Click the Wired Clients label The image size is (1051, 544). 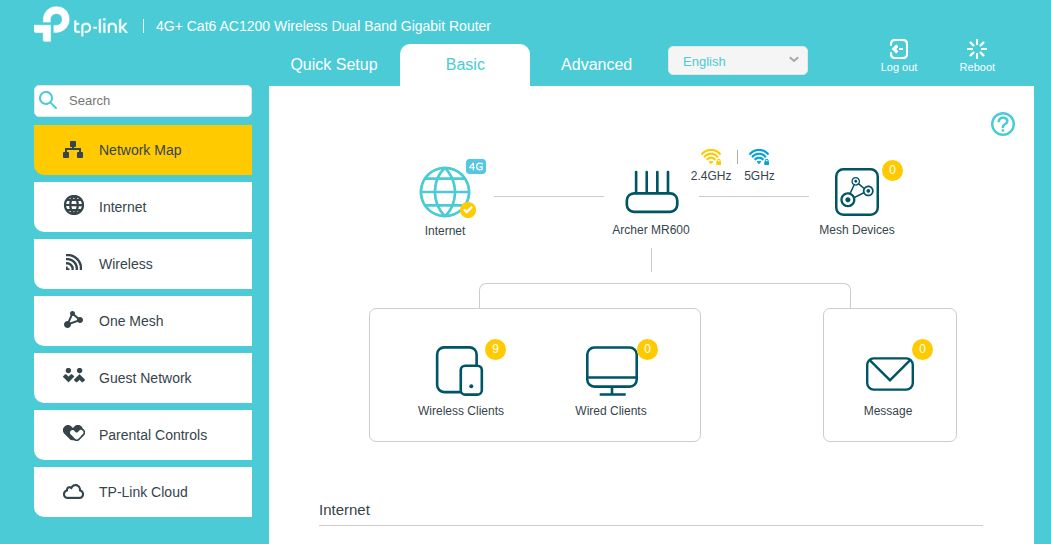pos(611,411)
